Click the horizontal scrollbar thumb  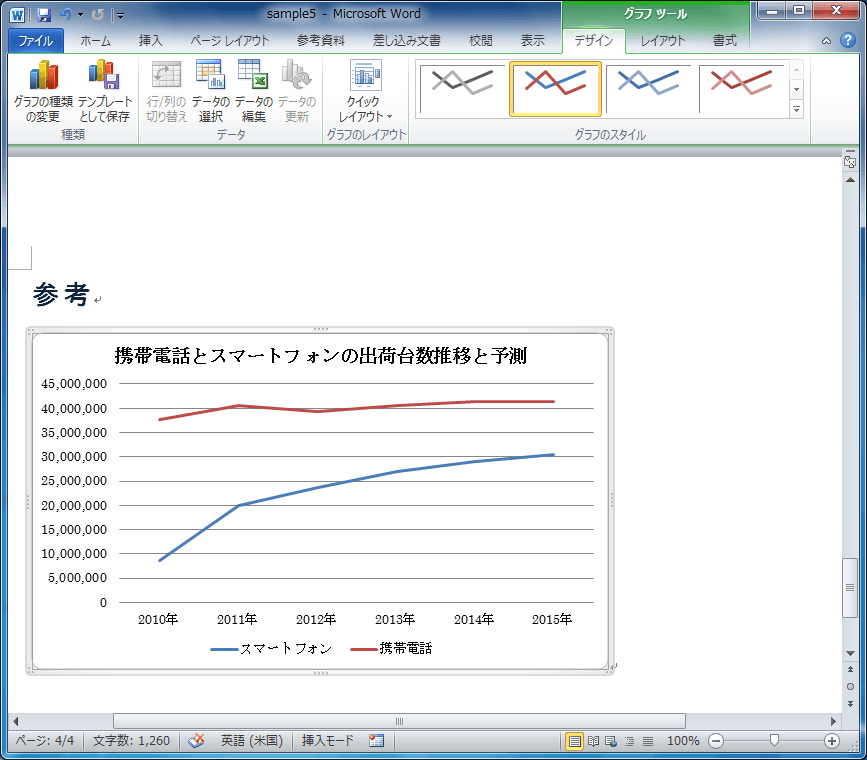pos(399,721)
